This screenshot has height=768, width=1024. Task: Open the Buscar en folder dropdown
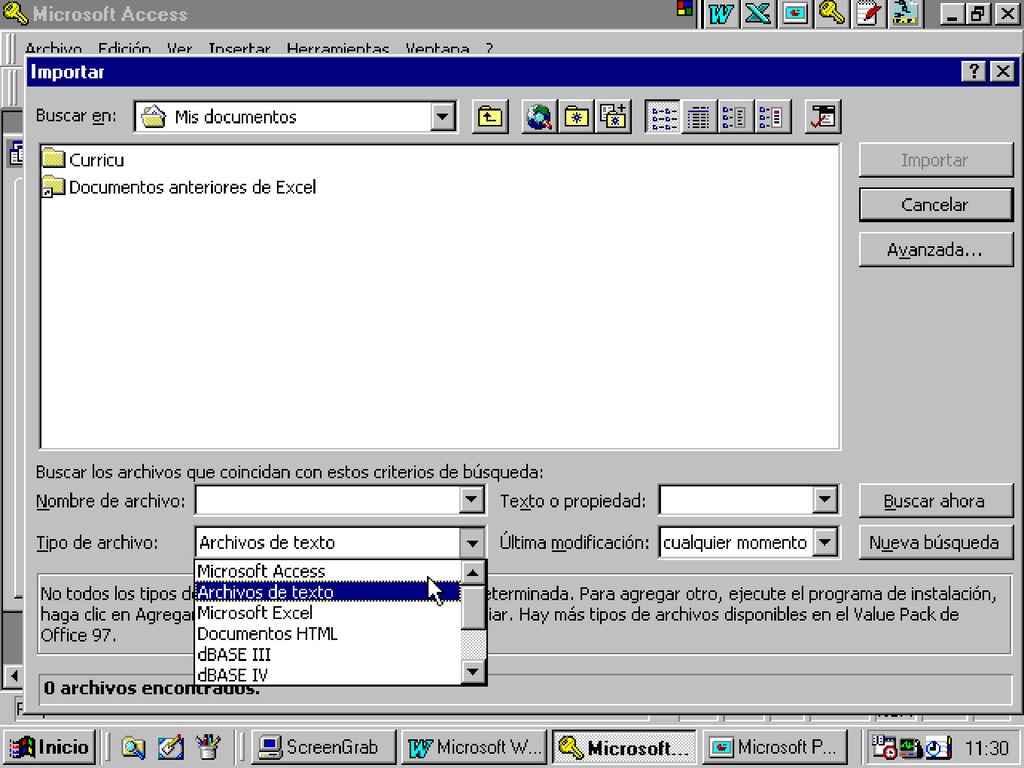coord(442,117)
